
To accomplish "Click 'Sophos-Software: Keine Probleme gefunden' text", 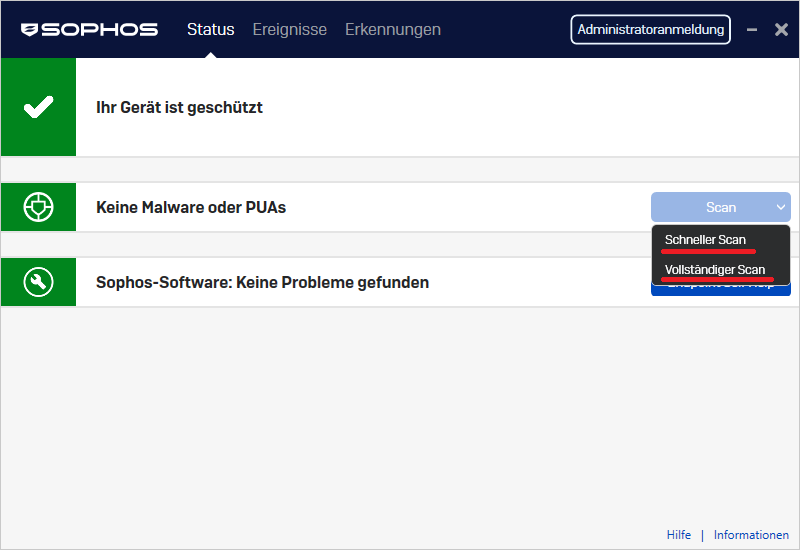I will pos(262,282).
